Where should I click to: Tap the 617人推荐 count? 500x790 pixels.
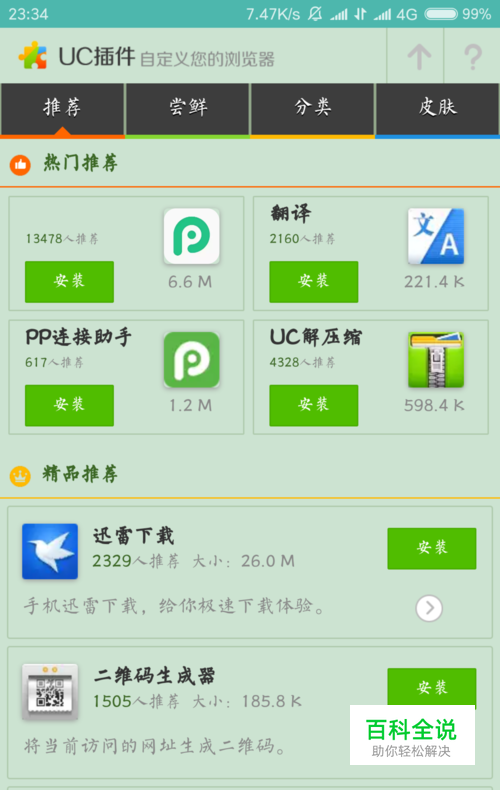[x=54, y=362]
